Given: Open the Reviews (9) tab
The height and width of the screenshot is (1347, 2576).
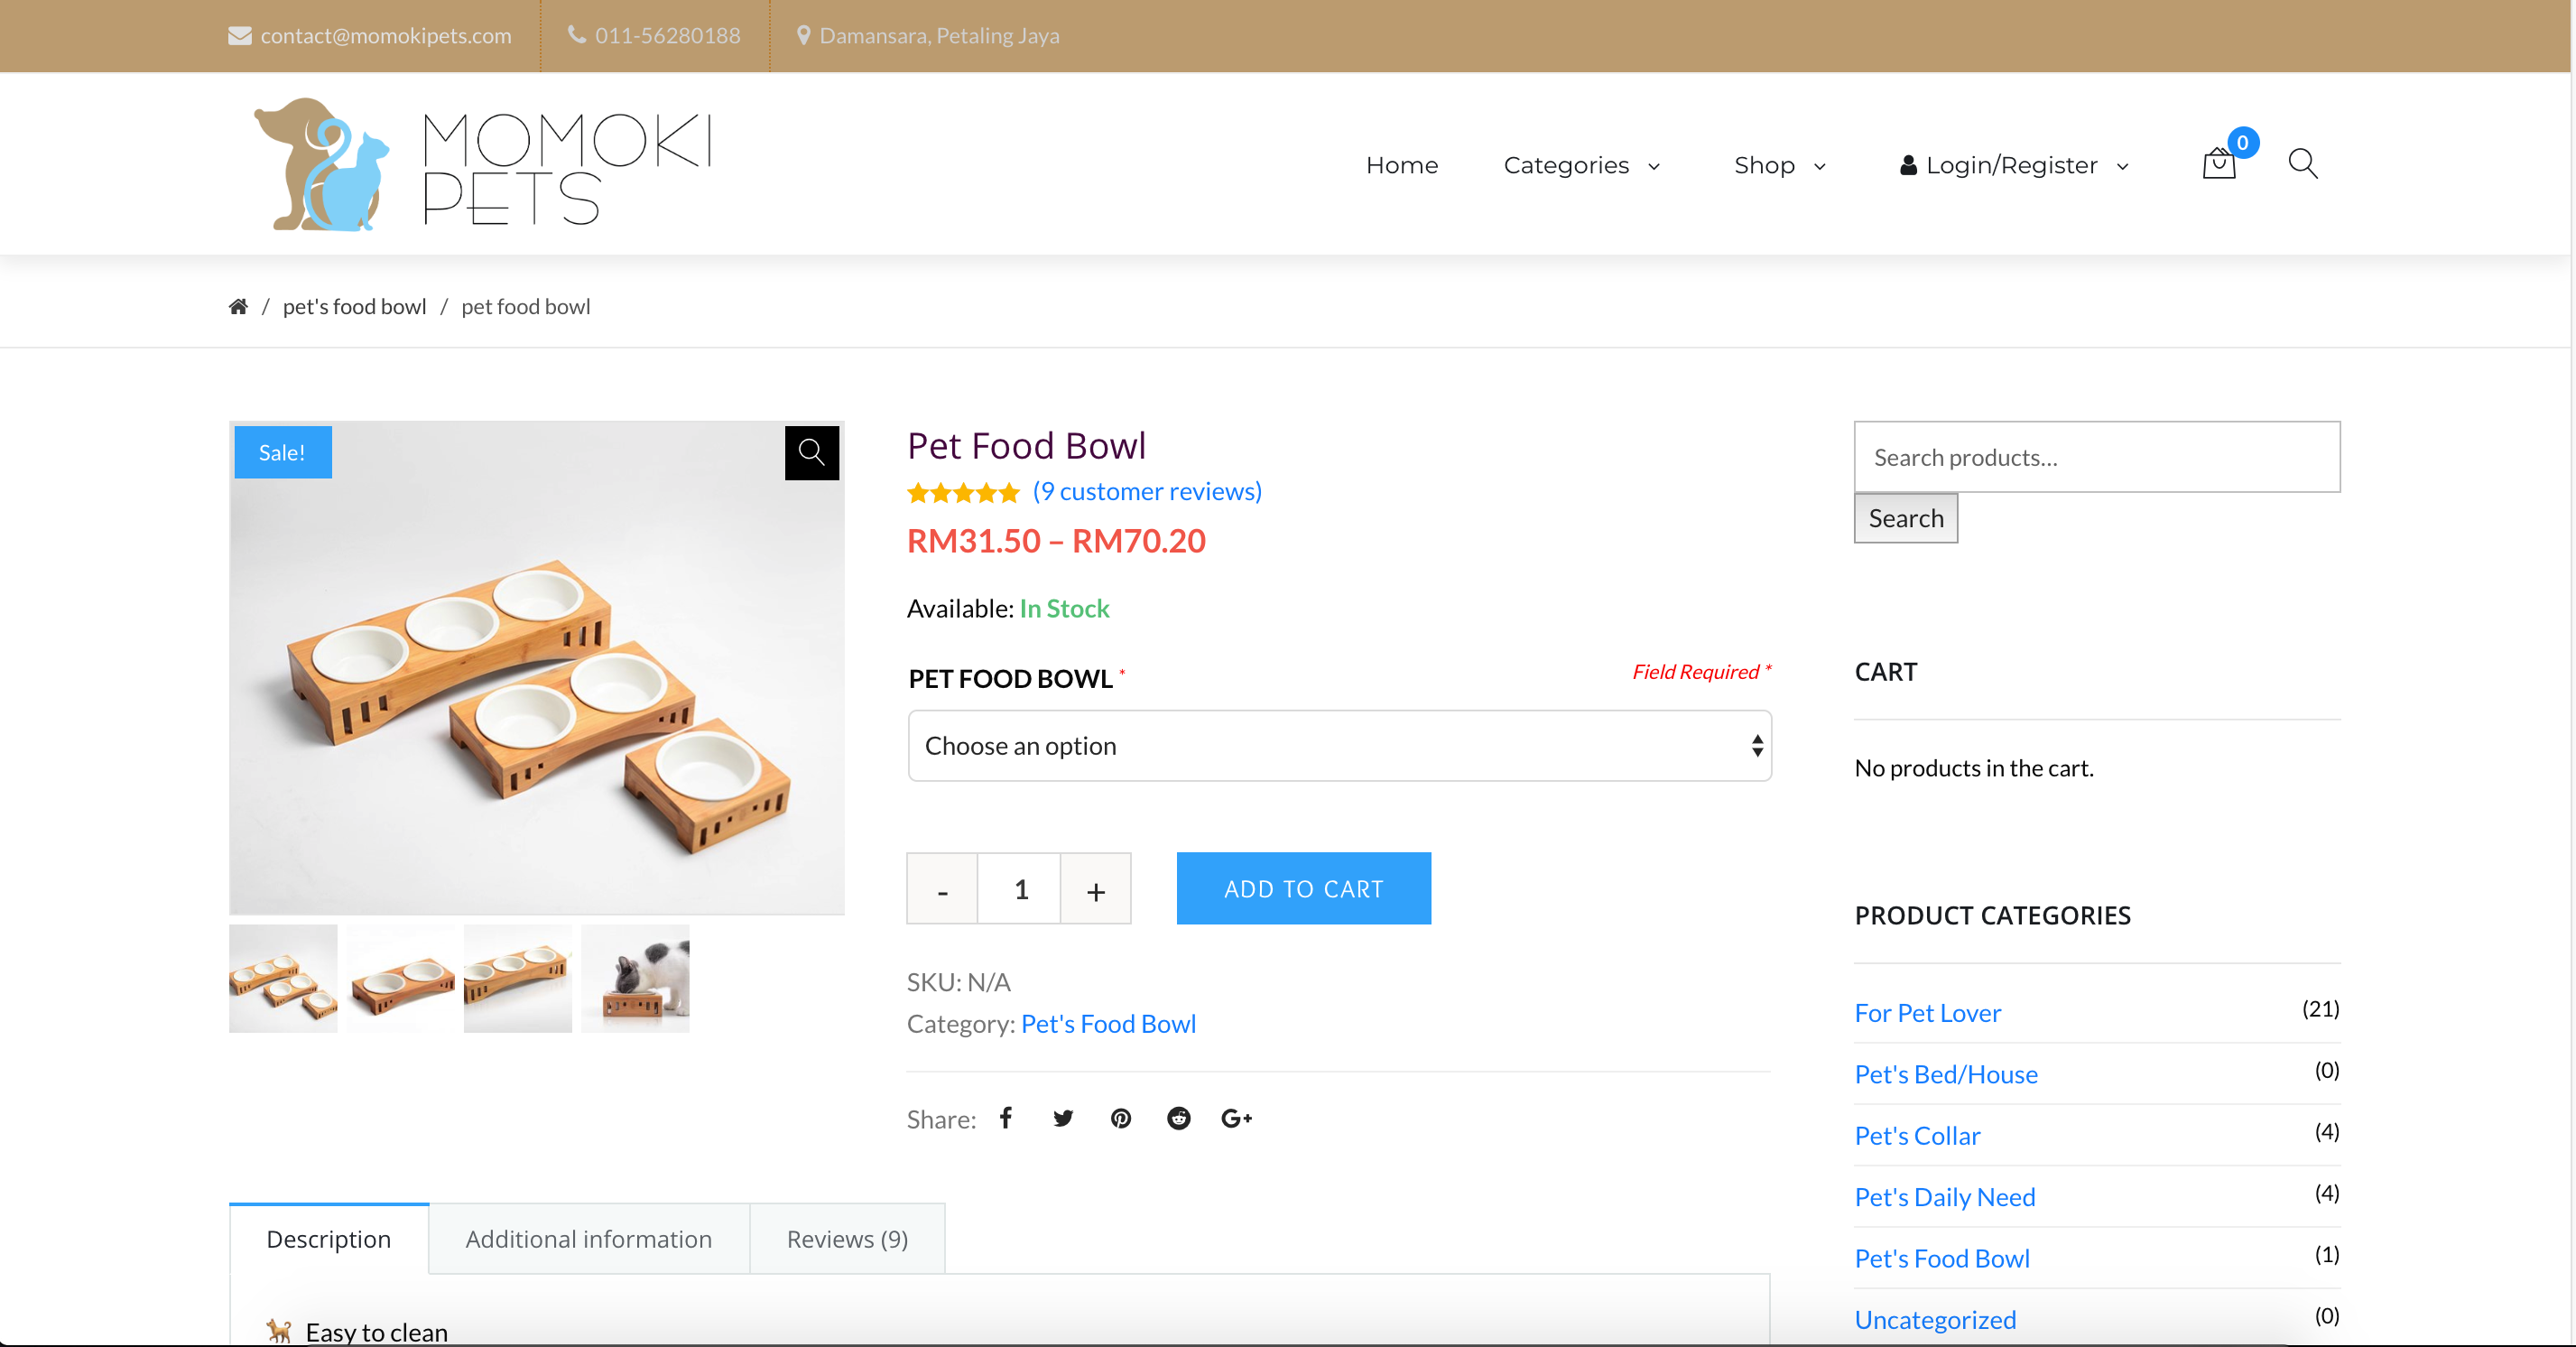Looking at the screenshot, I should (847, 1239).
